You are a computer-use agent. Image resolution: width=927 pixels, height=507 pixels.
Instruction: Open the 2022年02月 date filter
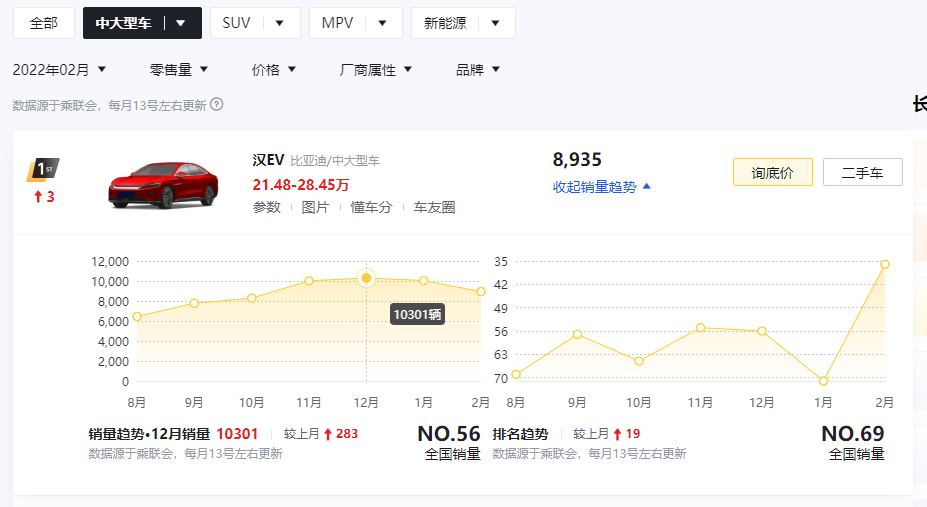(x=59, y=70)
